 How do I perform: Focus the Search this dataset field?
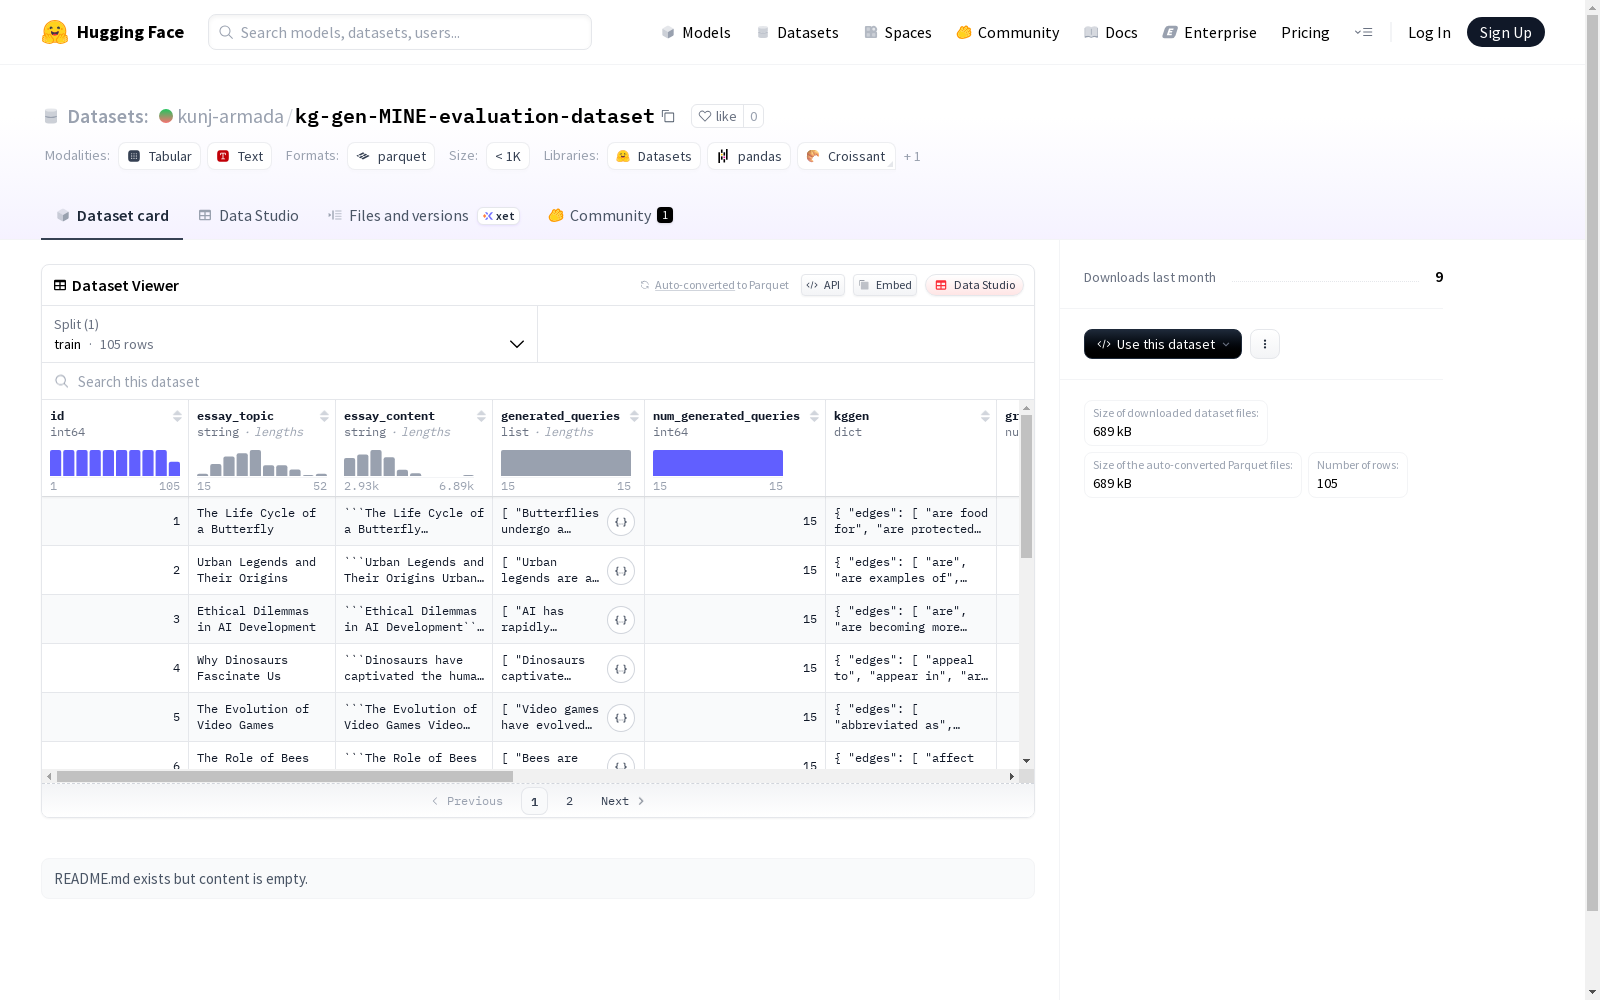click(x=538, y=381)
